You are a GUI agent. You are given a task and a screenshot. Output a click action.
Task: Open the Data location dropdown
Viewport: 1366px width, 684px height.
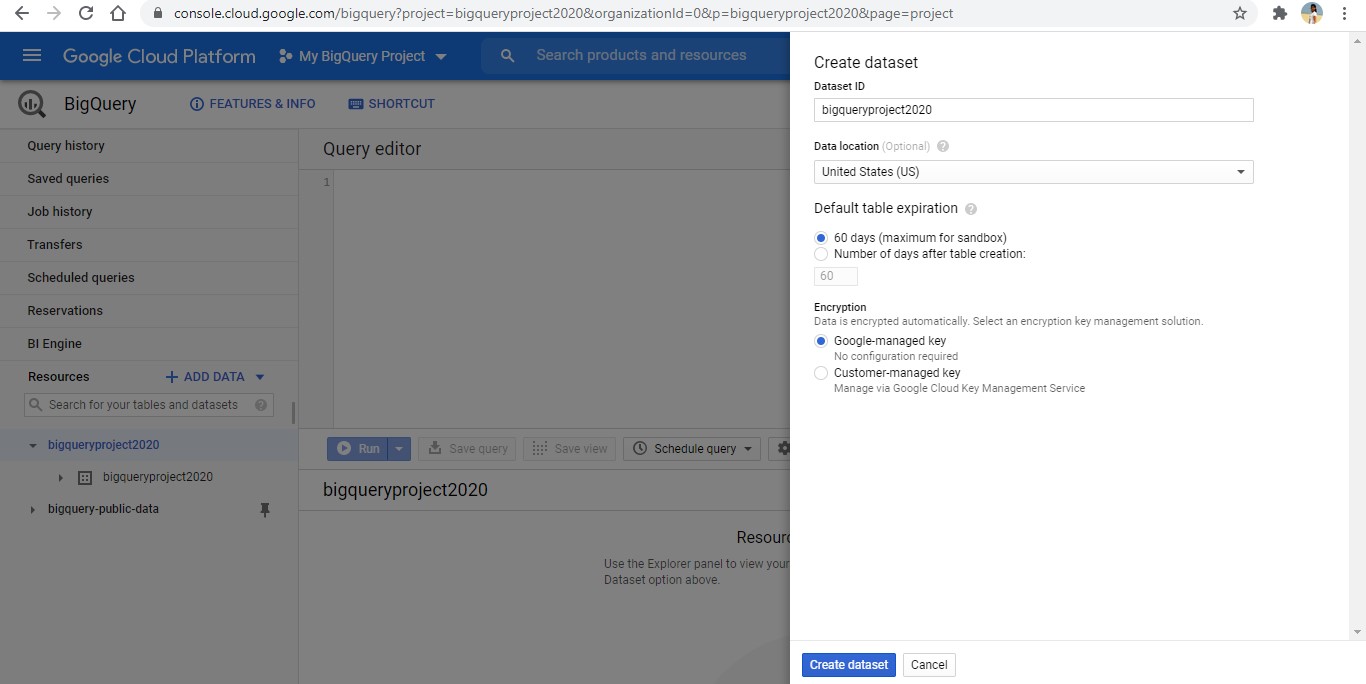[x=1033, y=172]
